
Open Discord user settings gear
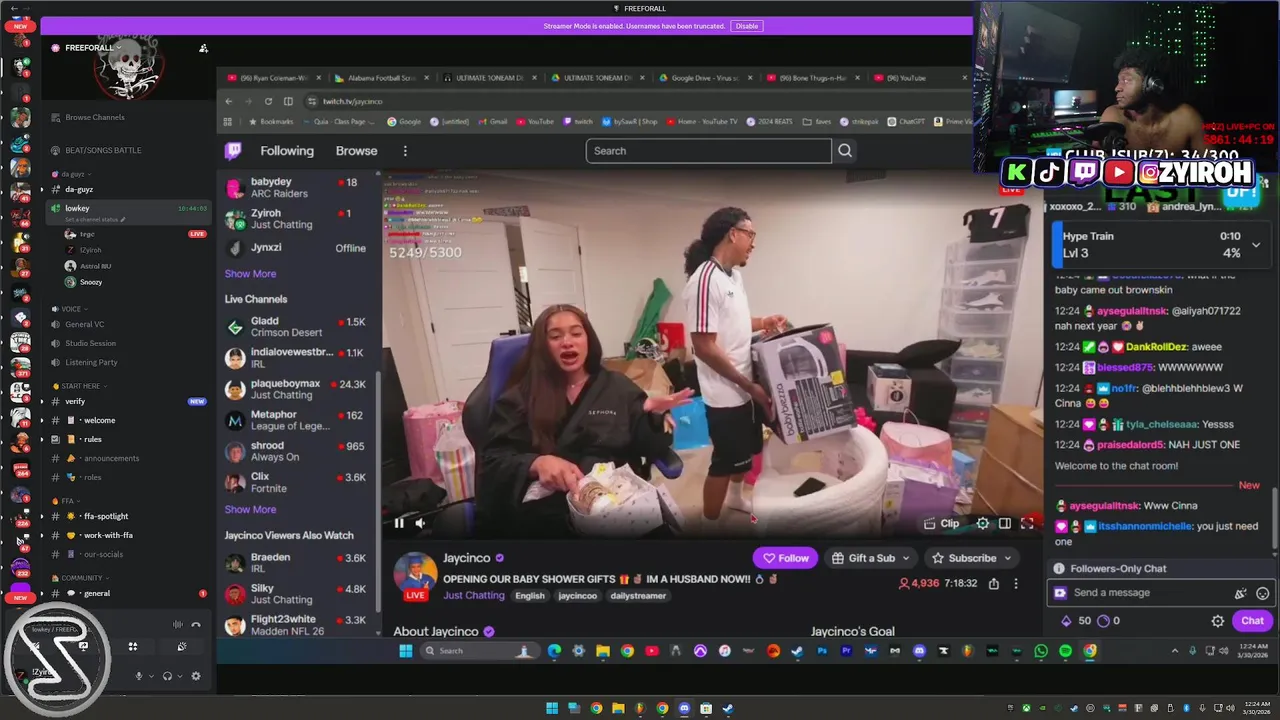click(195, 676)
